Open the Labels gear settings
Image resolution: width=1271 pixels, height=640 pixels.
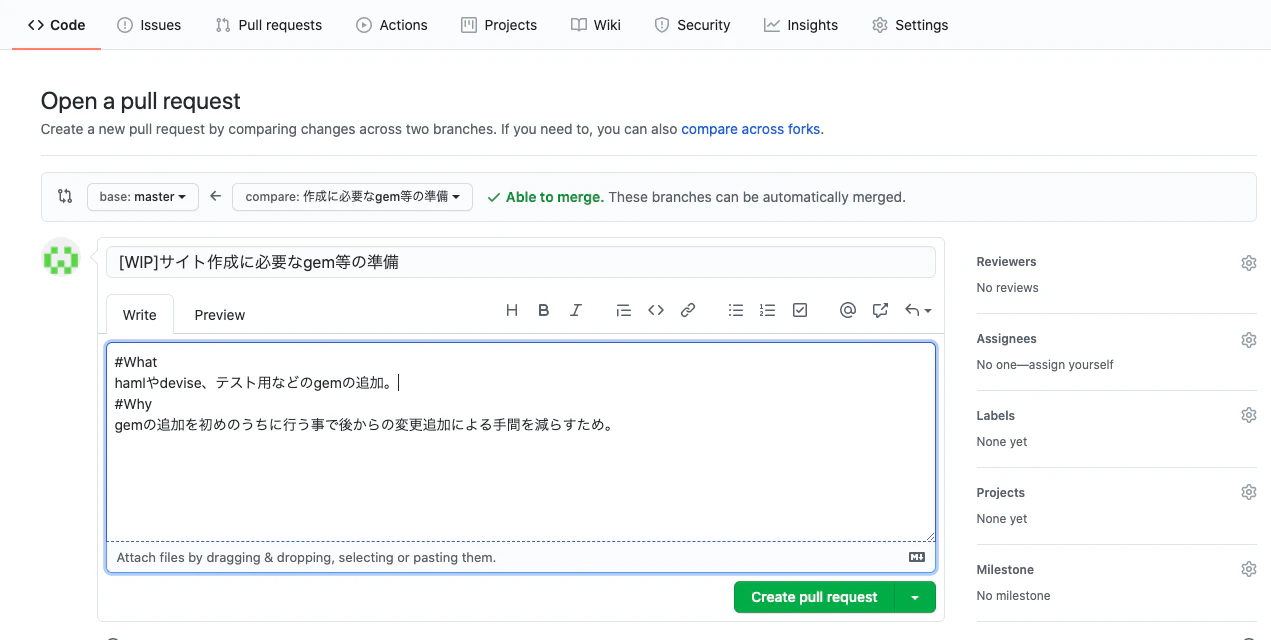click(x=1249, y=415)
